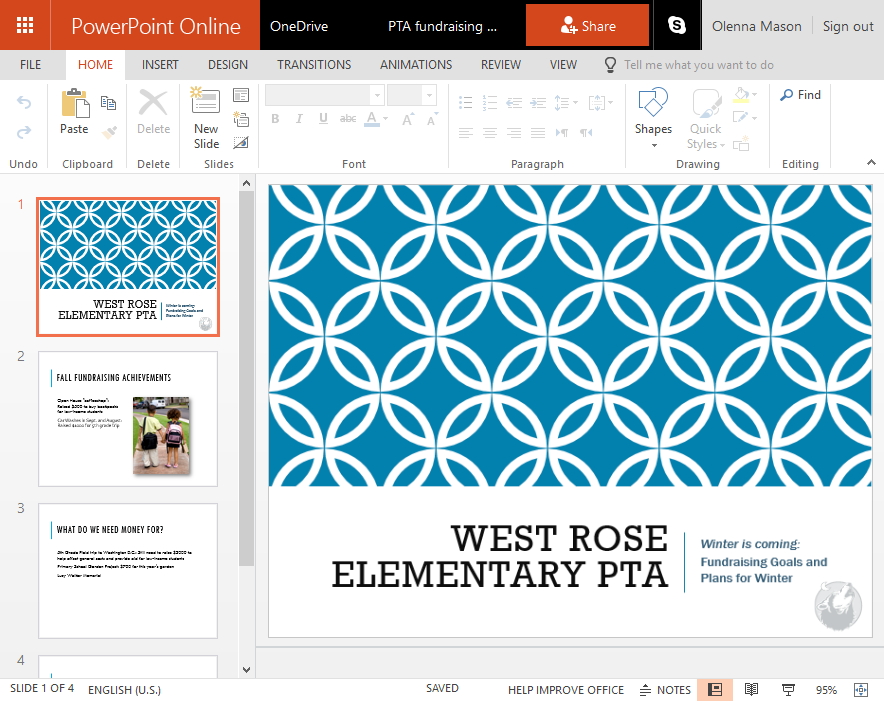Click the Skype icon in header

pyautogui.click(x=677, y=26)
